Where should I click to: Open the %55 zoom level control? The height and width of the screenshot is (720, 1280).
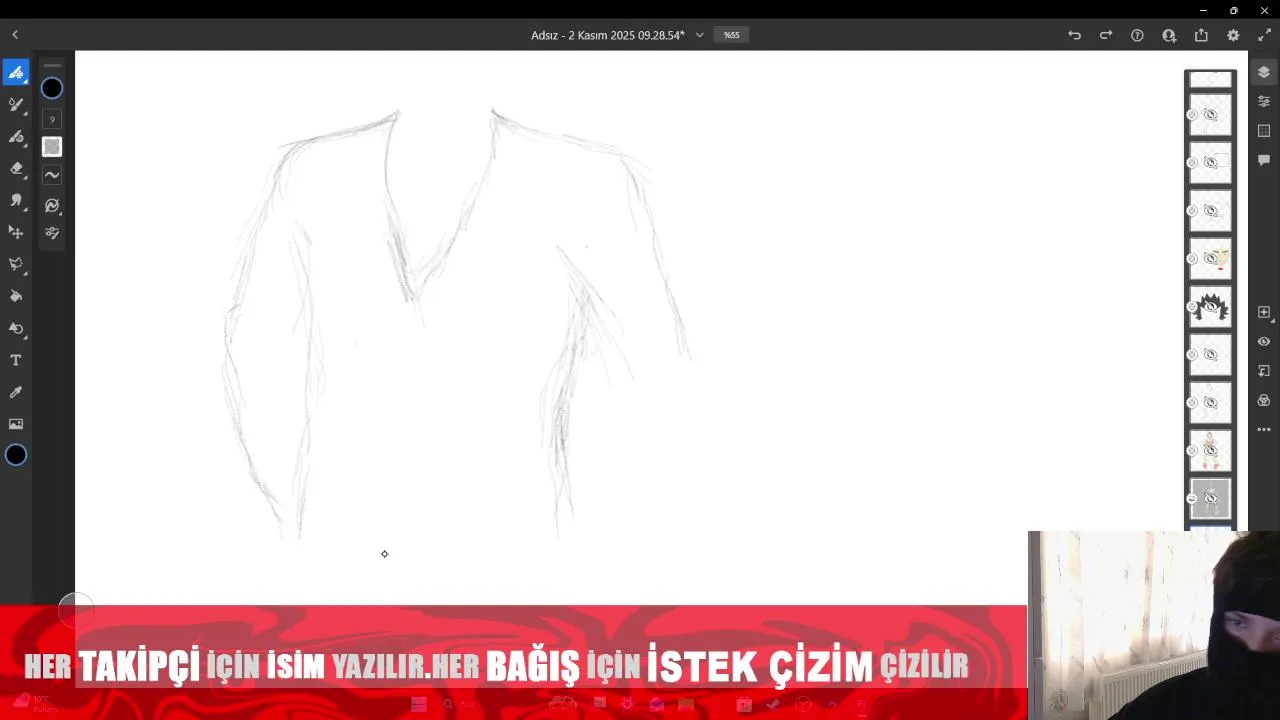(x=732, y=35)
